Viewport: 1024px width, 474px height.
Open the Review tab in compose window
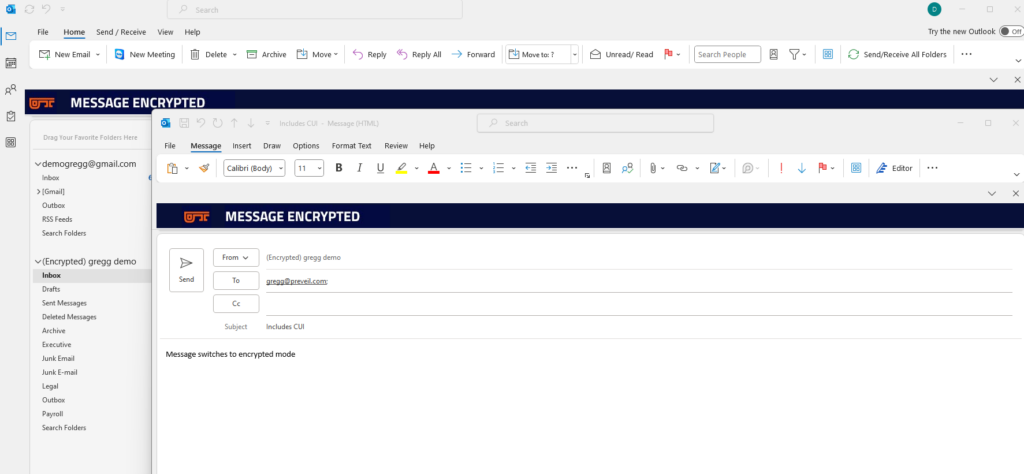tap(396, 146)
